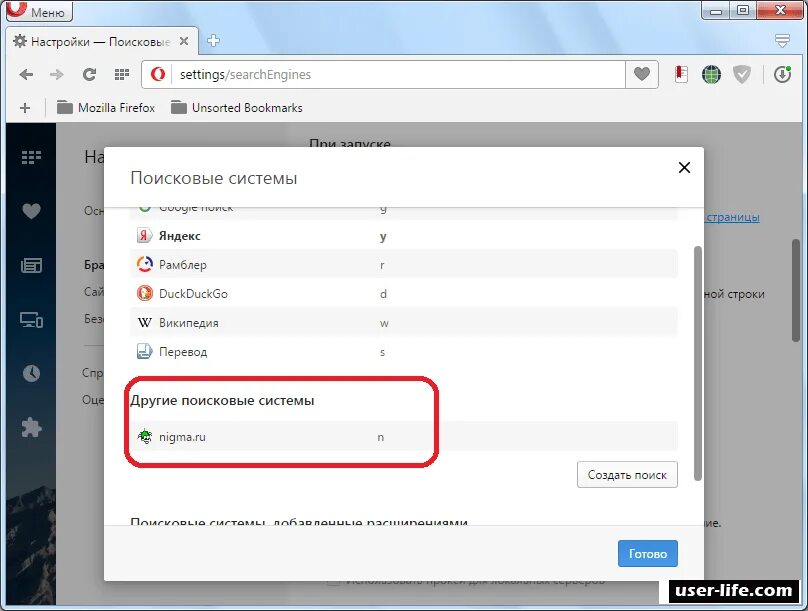This screenshot has height=611, width=808.
Task: Go back with the back arrow
Action: click(26, 75)
